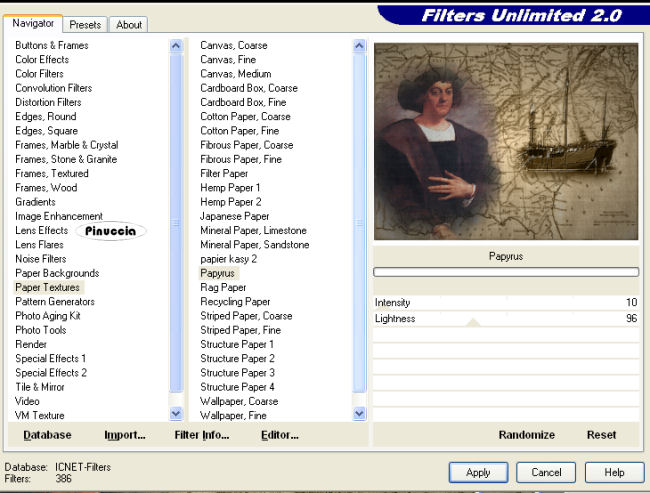Choose Hemp Paper 2 filter
The height and width of the screenshot is (493, 650).
click(x=230, y=202)
